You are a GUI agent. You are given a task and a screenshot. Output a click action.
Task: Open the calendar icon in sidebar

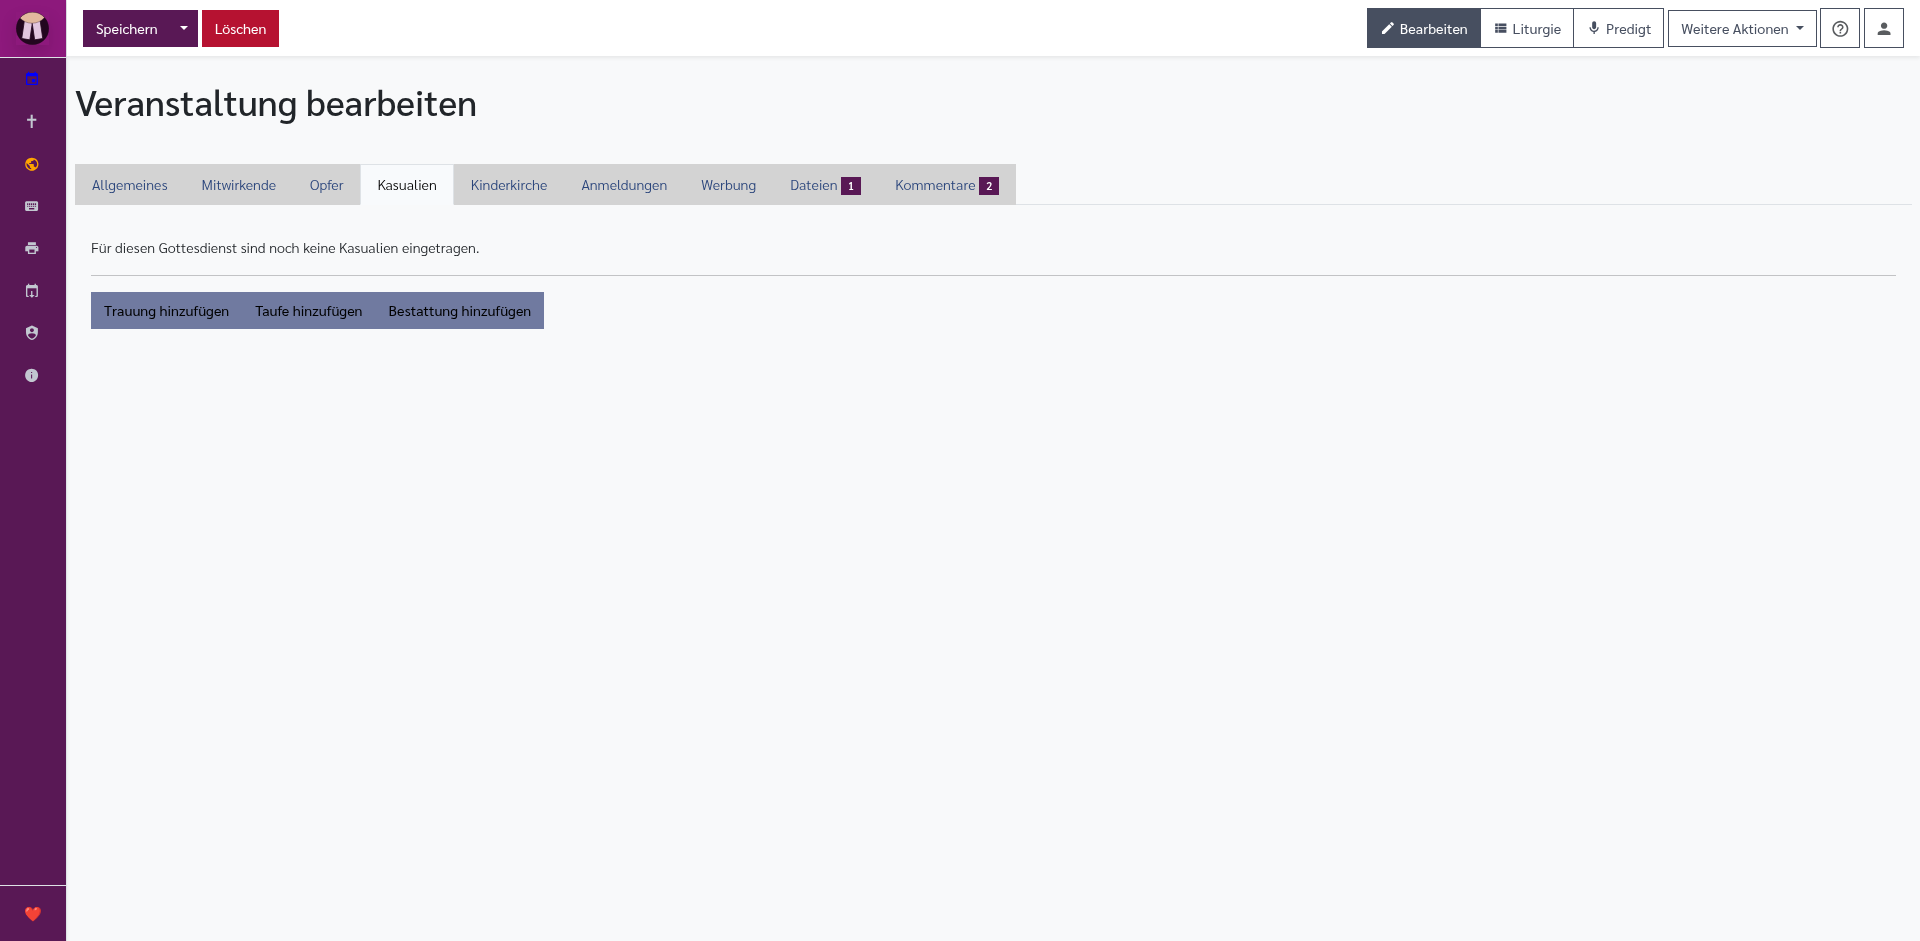pos(32,79)
